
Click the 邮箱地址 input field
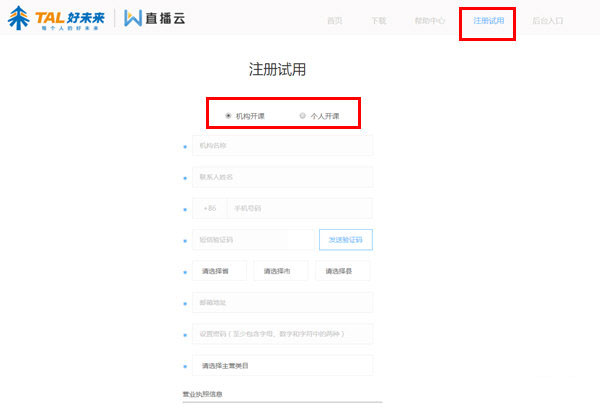(x=282, y=302)
